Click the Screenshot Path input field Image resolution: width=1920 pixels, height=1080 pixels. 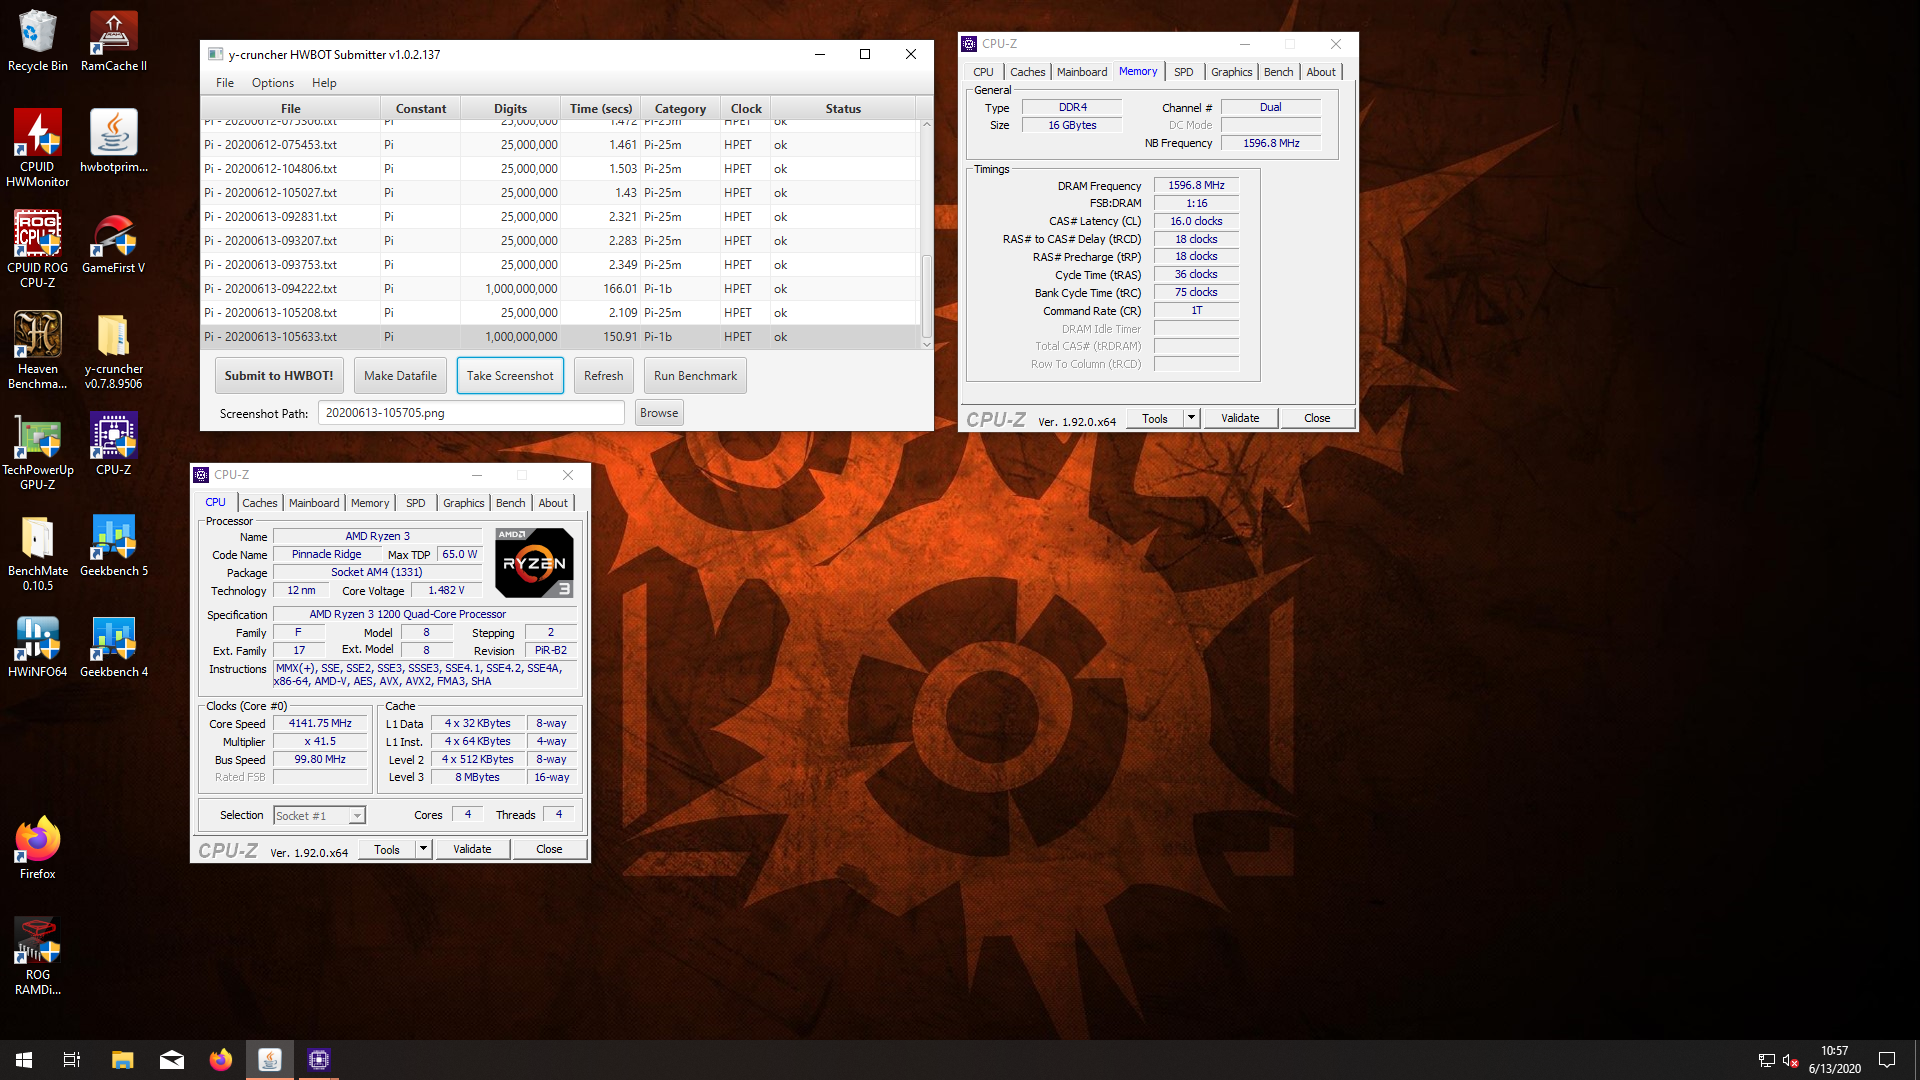tap(471, 413)
